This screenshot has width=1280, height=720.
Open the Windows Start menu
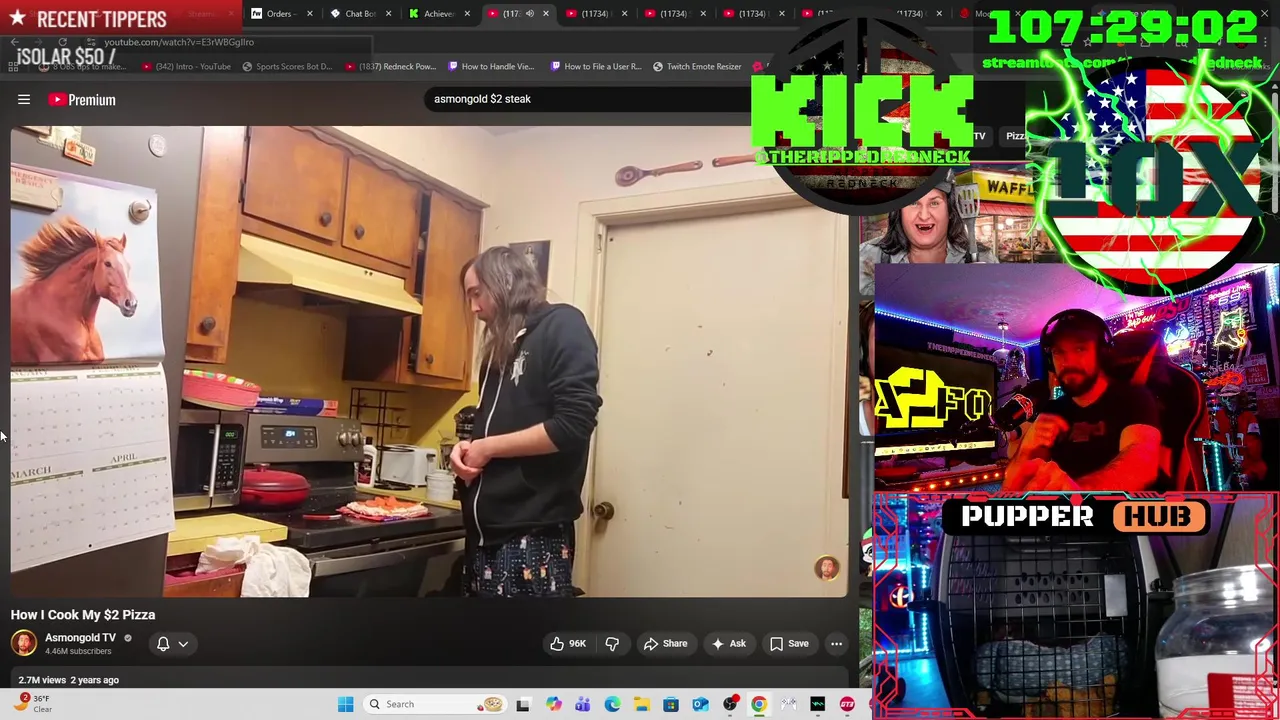(345, 704)
